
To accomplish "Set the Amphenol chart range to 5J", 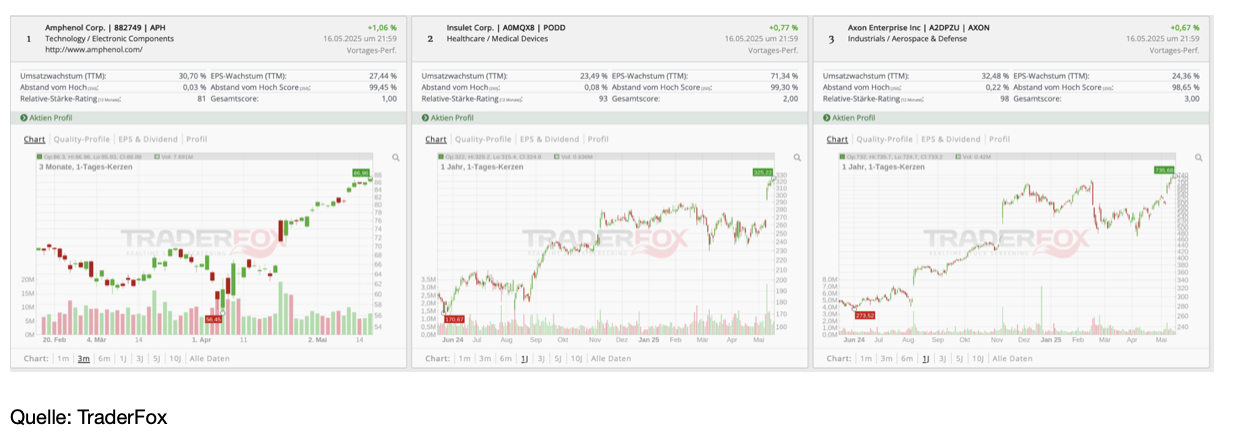I will [157, 358].
